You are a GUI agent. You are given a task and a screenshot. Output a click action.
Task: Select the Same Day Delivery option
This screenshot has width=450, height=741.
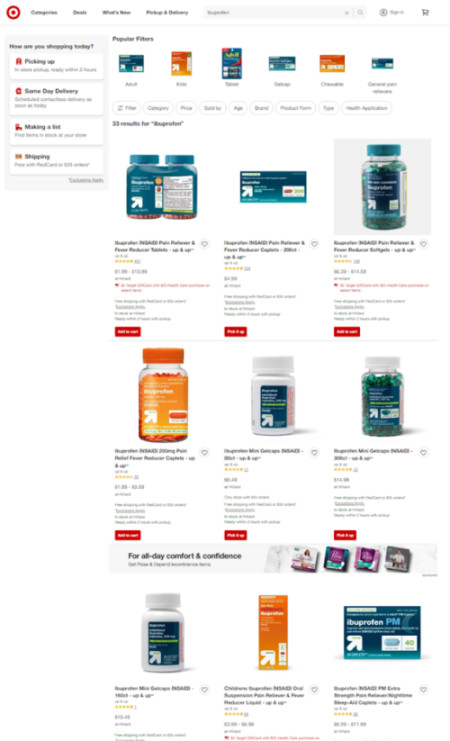pyautogui.click(x=56, y=98)
